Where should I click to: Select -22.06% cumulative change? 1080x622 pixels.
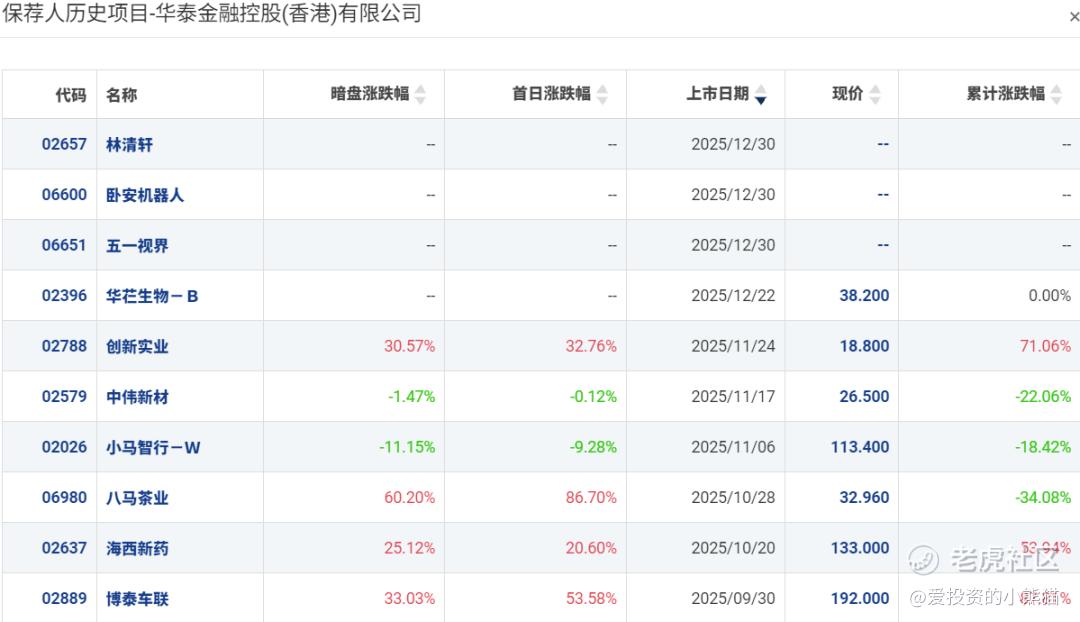[x=1043, y=396]
